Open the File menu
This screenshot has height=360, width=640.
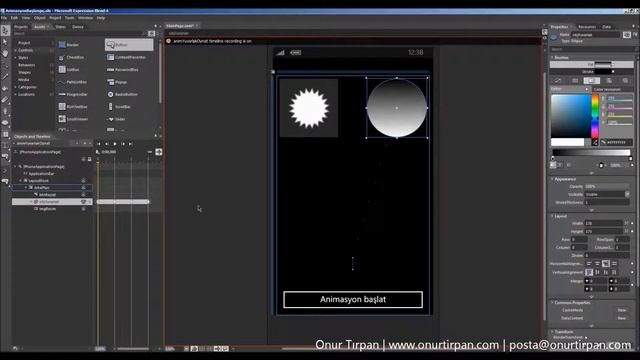click(x=4, y=18)
